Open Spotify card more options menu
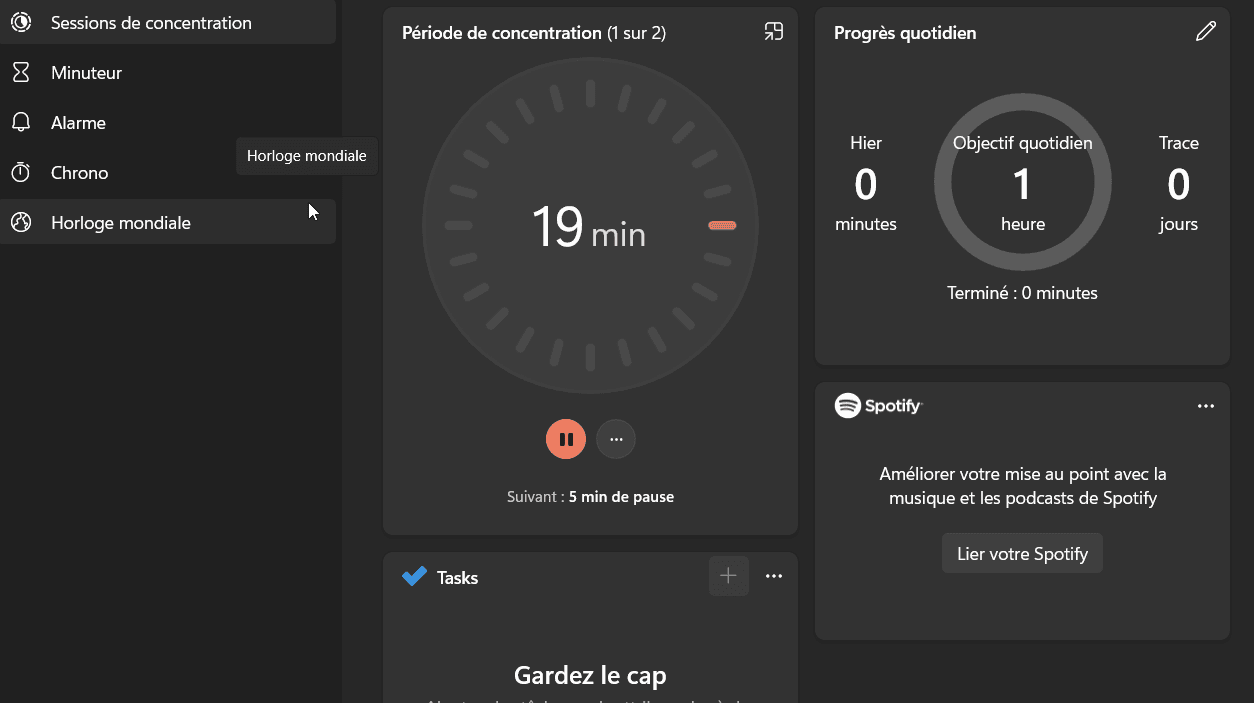Image resolution: width=1254 pixels, height=703 pixels. [1206, 406]
